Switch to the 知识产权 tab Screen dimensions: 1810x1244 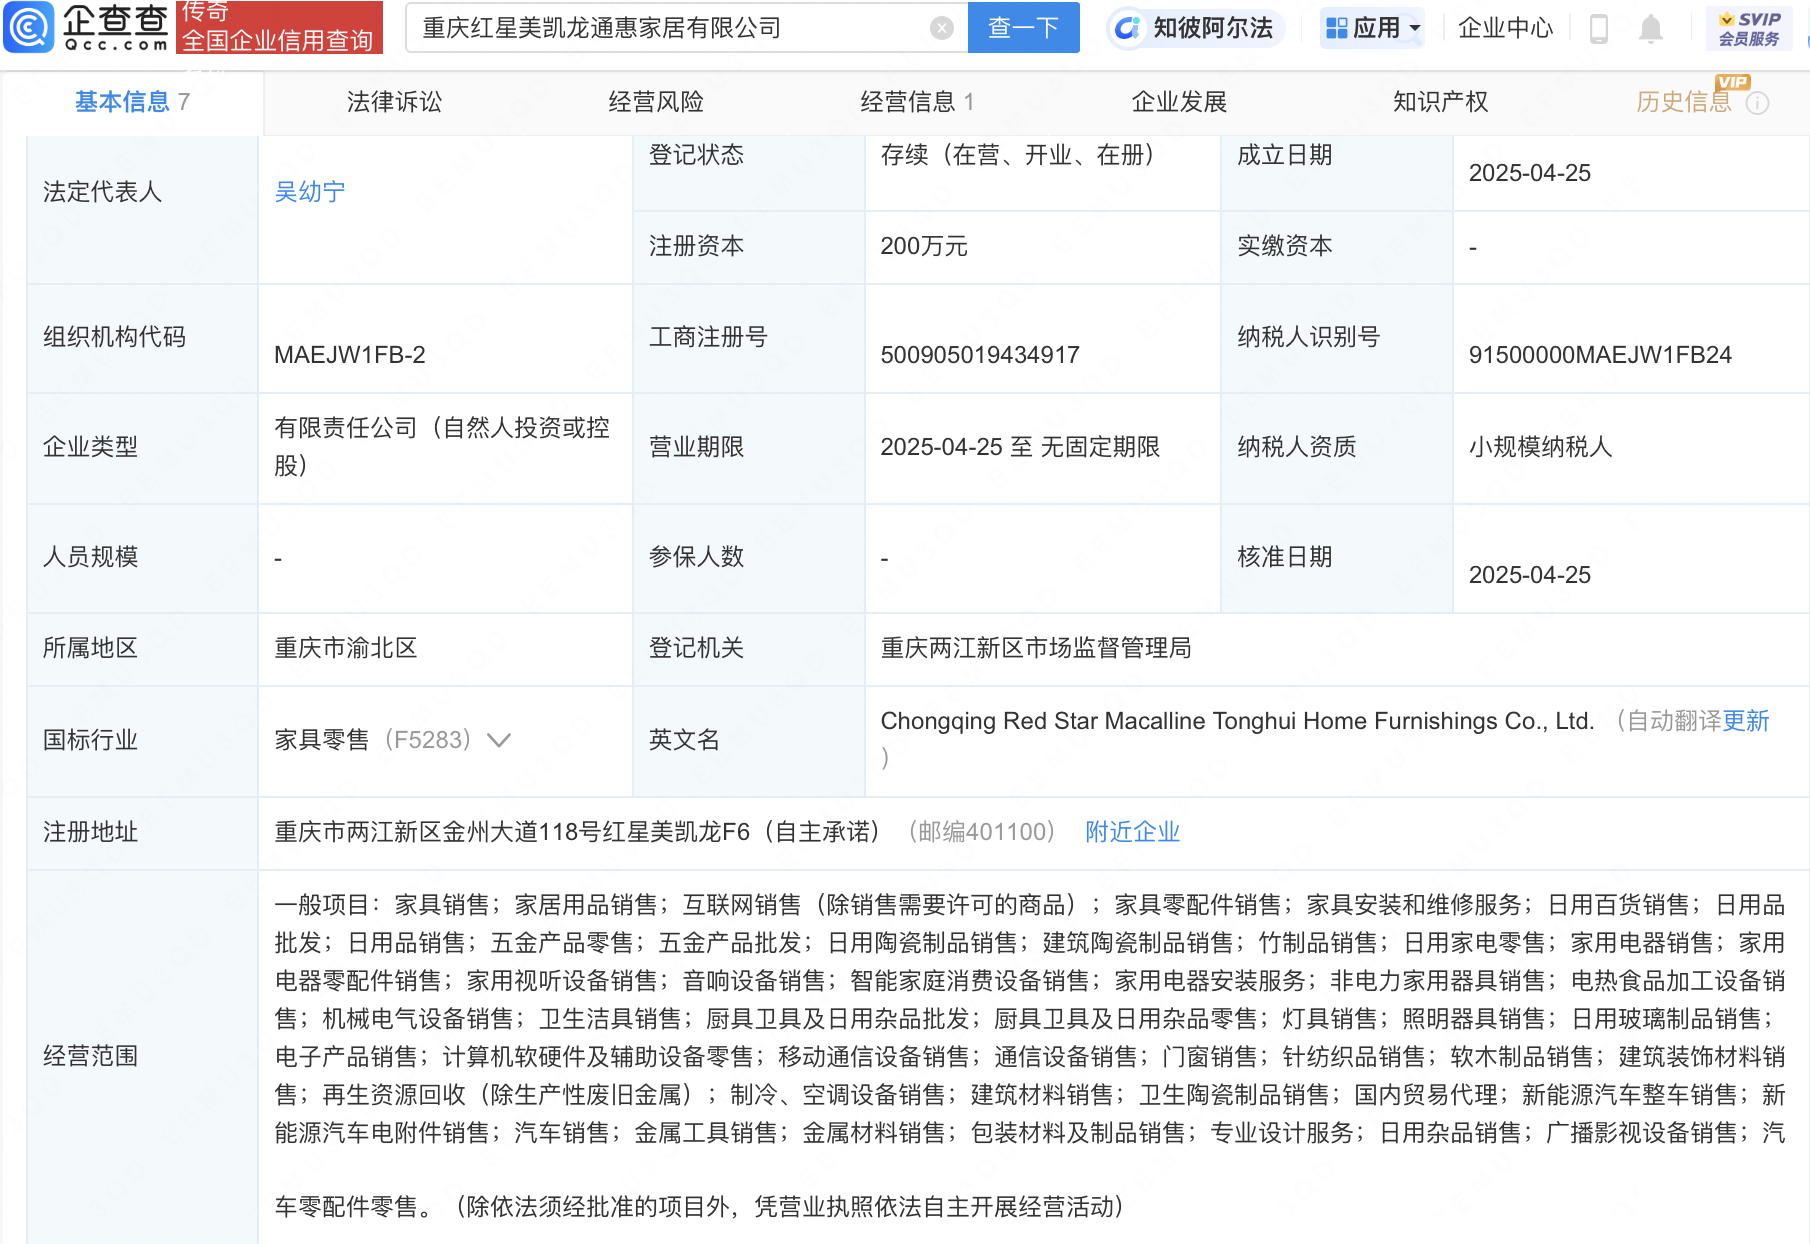coord(1441,102)
